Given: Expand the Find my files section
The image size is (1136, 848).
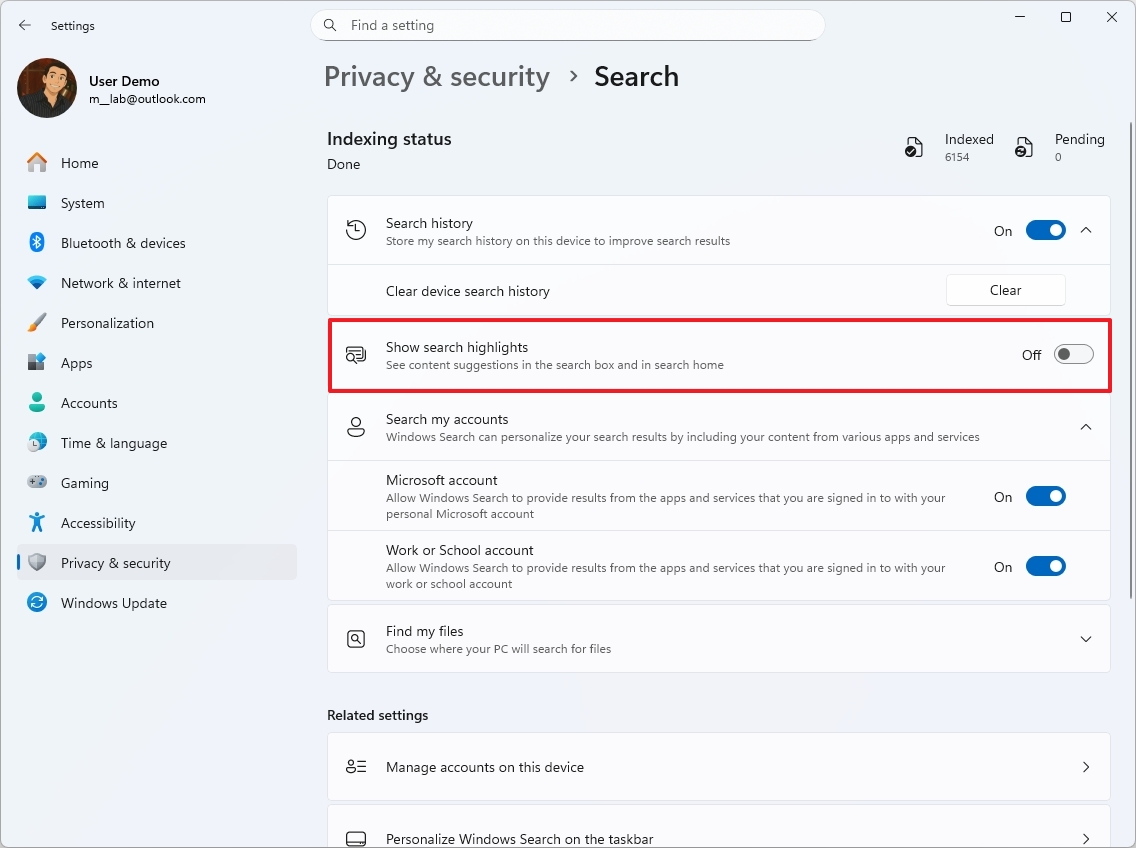Looking at the screenshot, I should [x=1086, y=639].
